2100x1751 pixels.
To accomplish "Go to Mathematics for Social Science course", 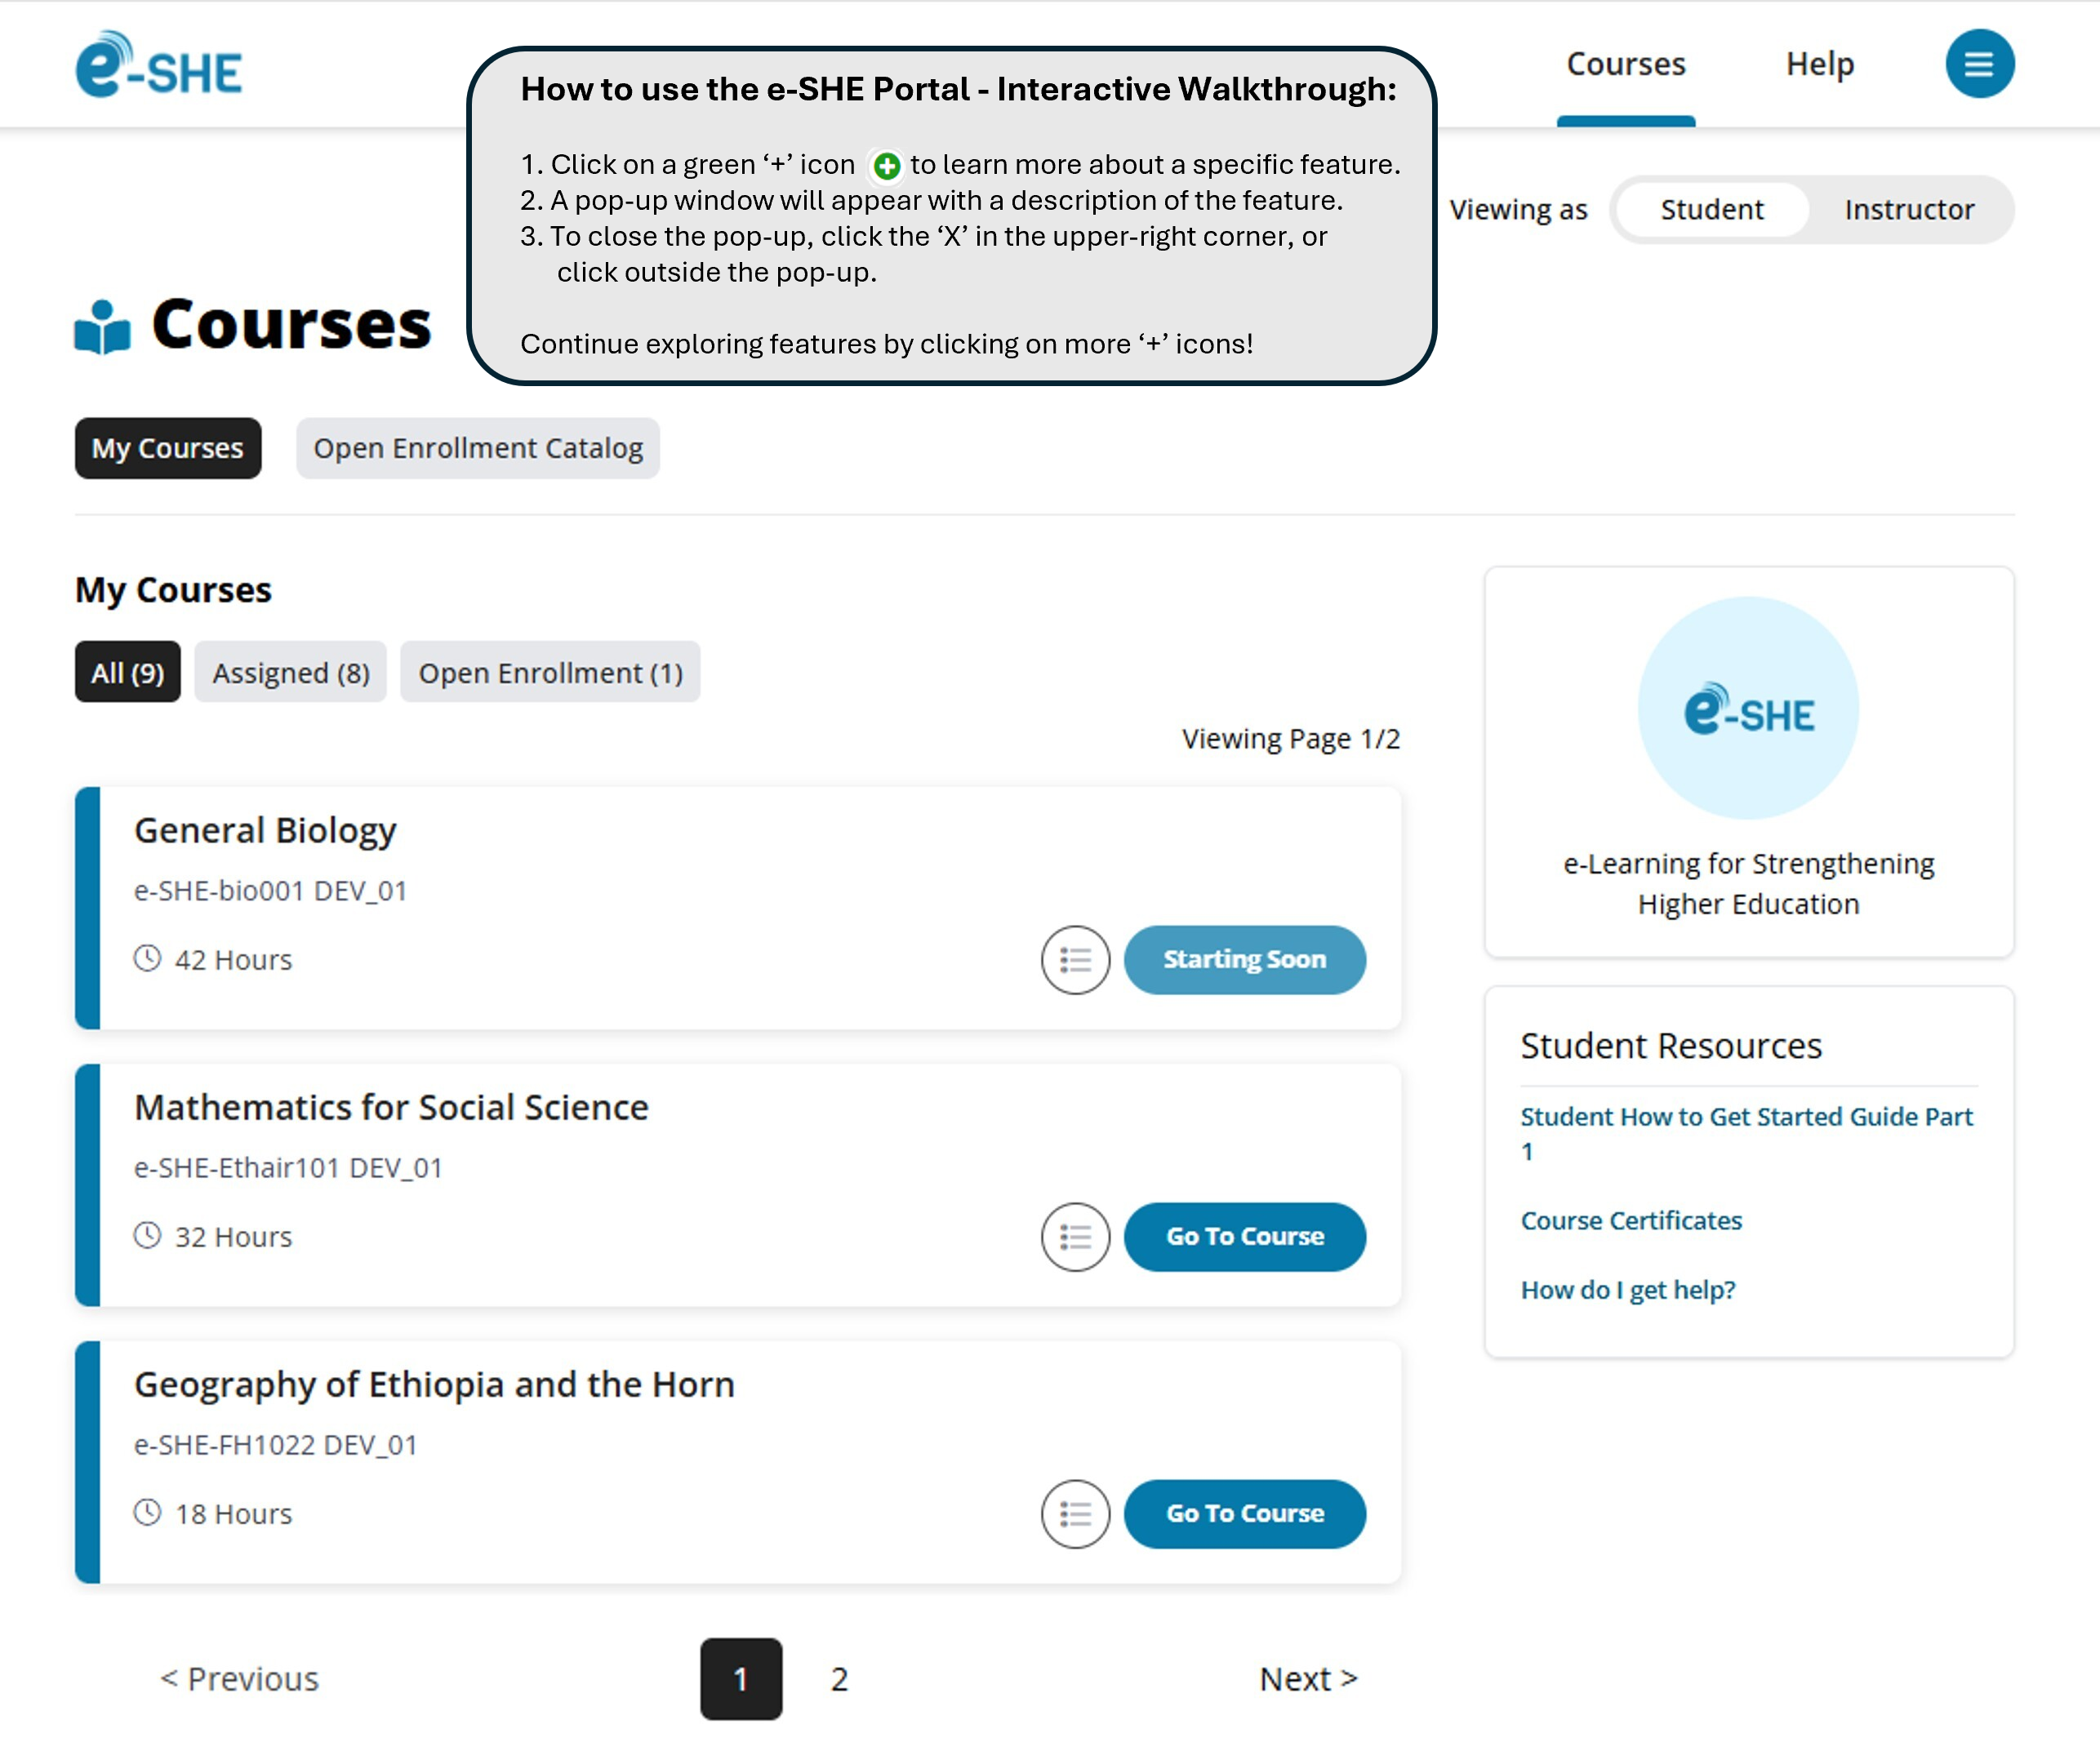I will [1244, 1237].
